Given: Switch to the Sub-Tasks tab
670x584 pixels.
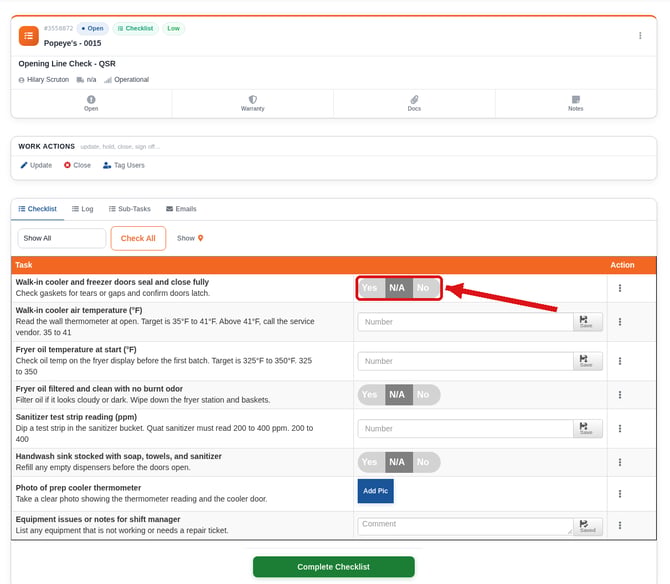Looking at the screenshot, I should [129, 209].
